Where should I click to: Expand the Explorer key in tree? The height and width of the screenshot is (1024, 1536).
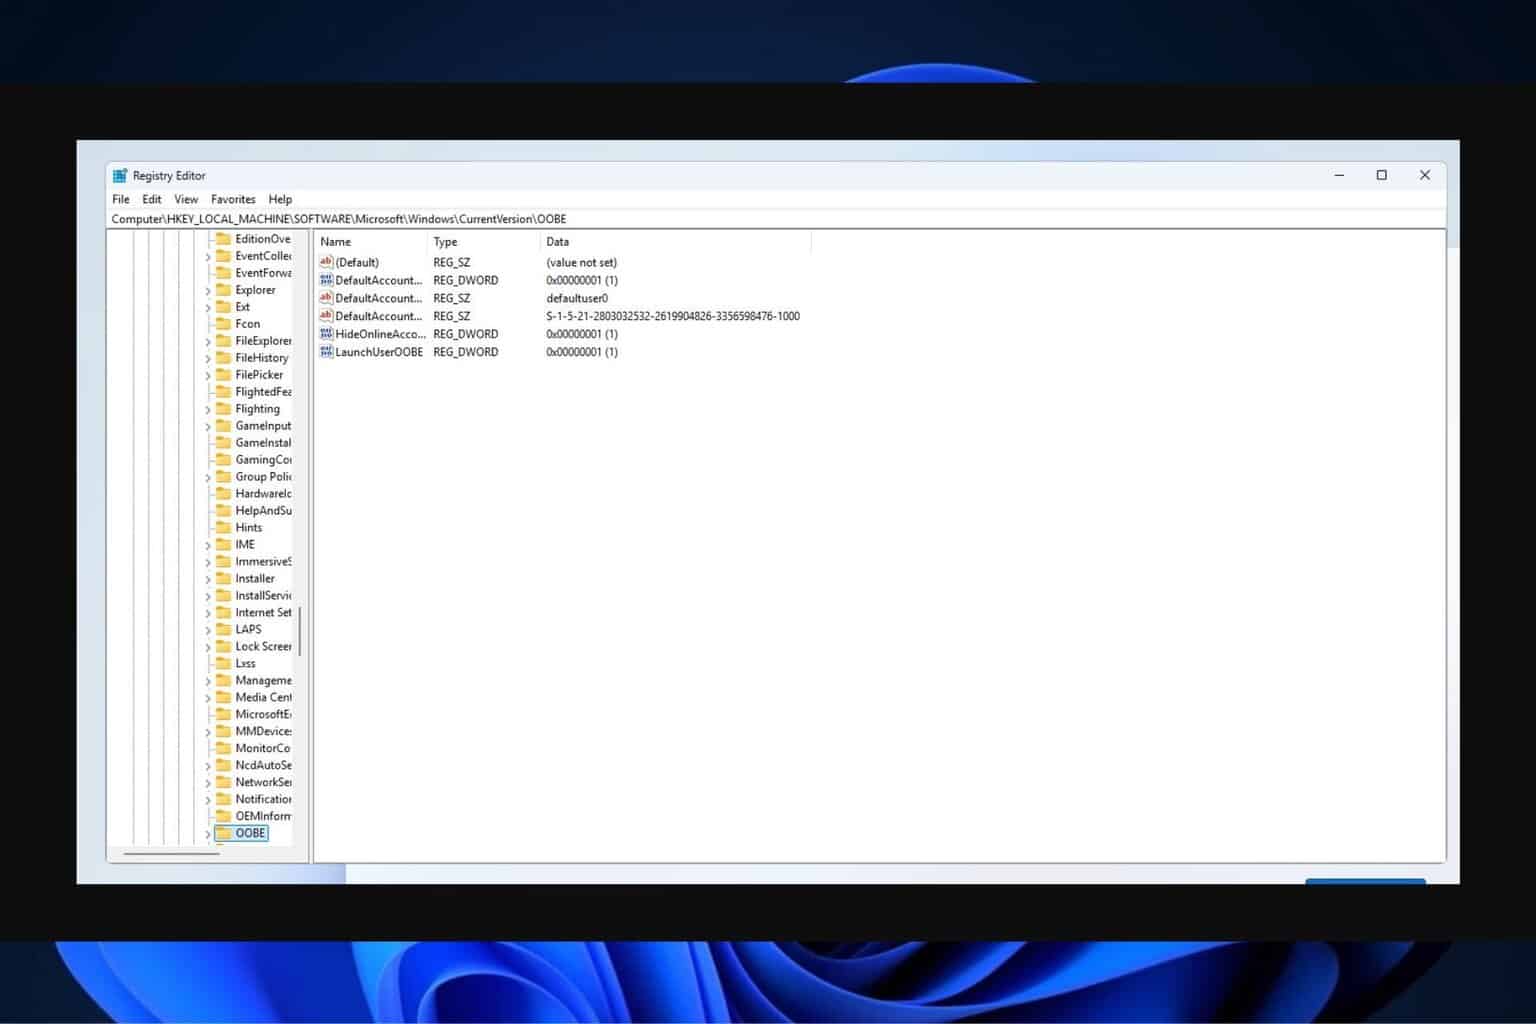pyautogui.click(x=208, y=291)
